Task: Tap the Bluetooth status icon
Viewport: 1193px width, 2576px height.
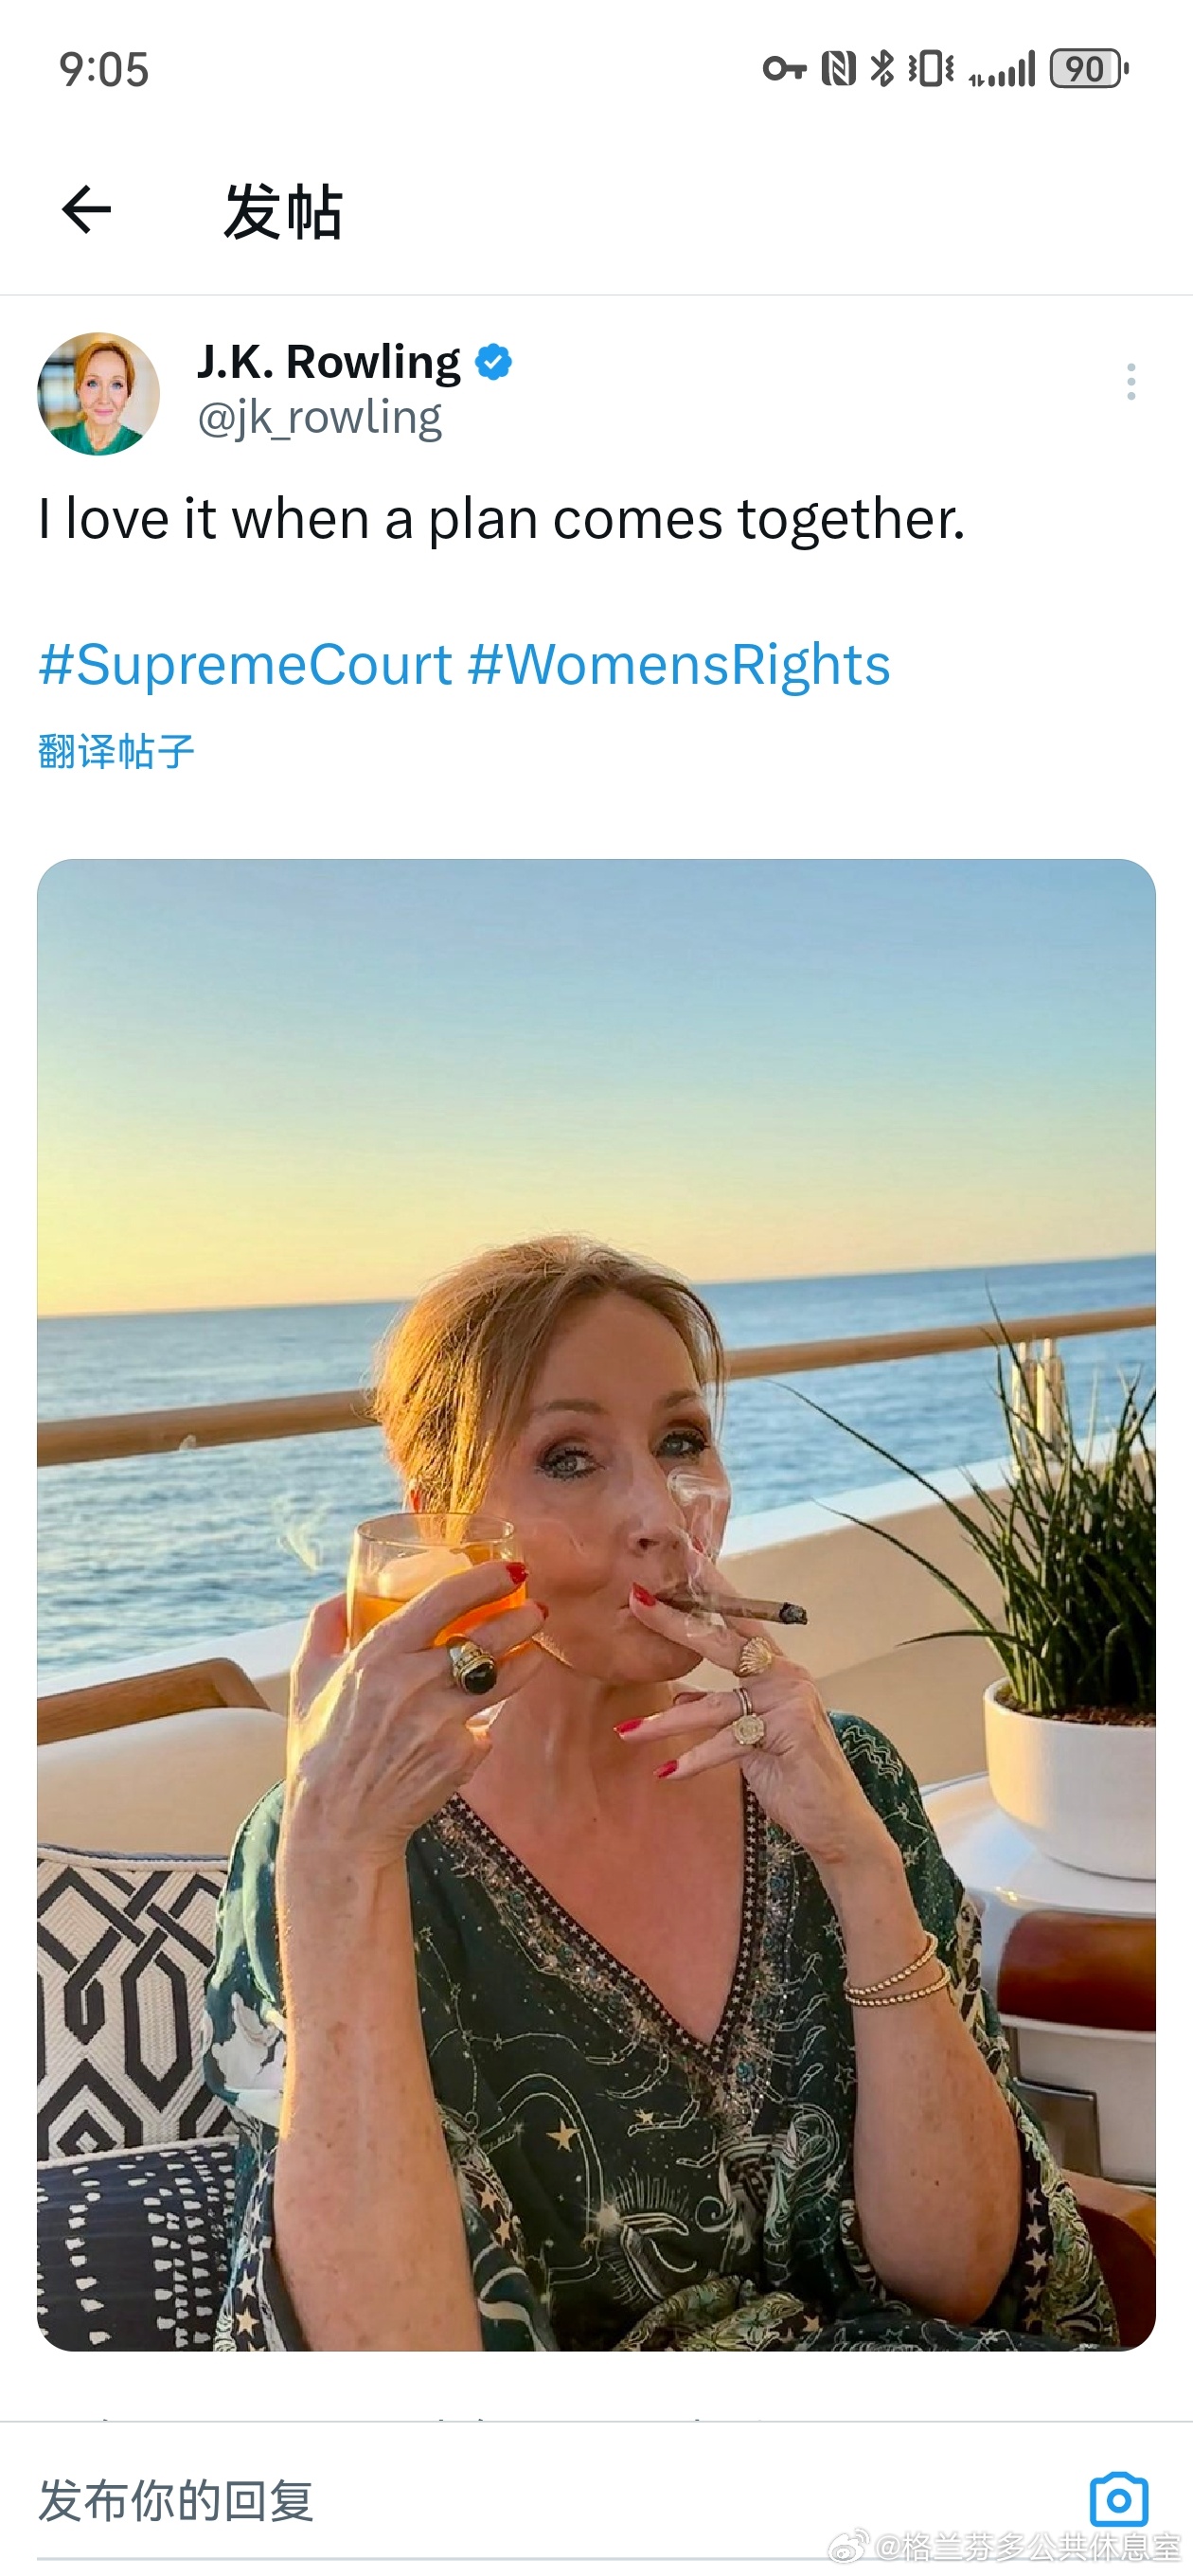Action: [x=882, y=69]
